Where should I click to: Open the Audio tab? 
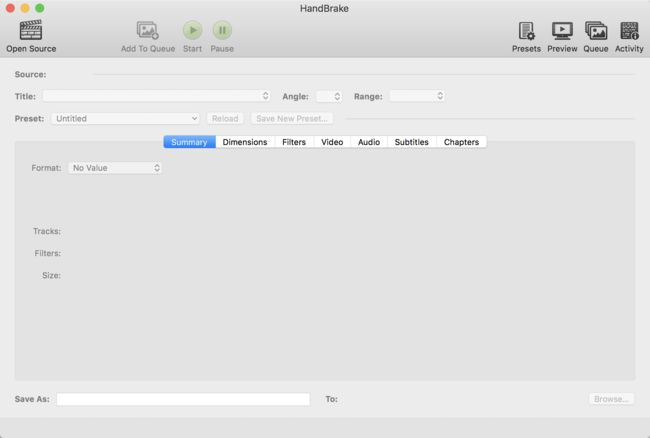[369, 142]
